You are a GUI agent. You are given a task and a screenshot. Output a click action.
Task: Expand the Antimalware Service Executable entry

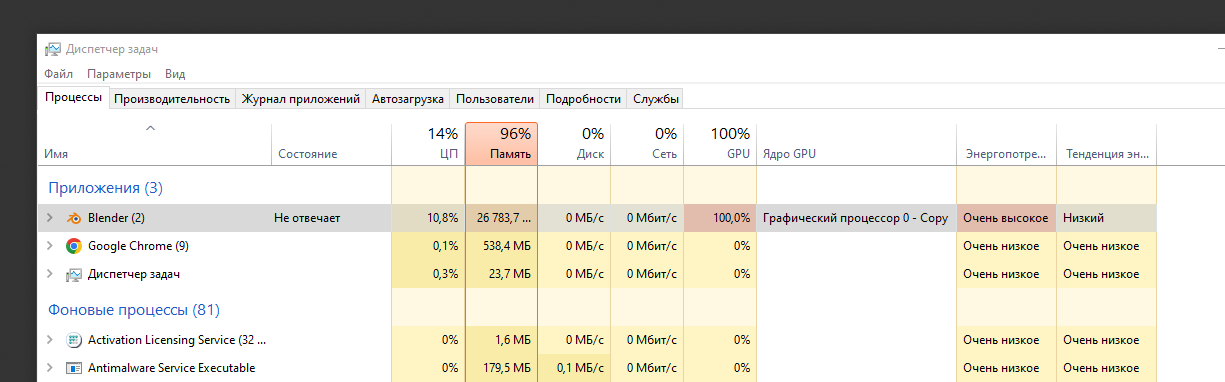[x=49, y=368]
